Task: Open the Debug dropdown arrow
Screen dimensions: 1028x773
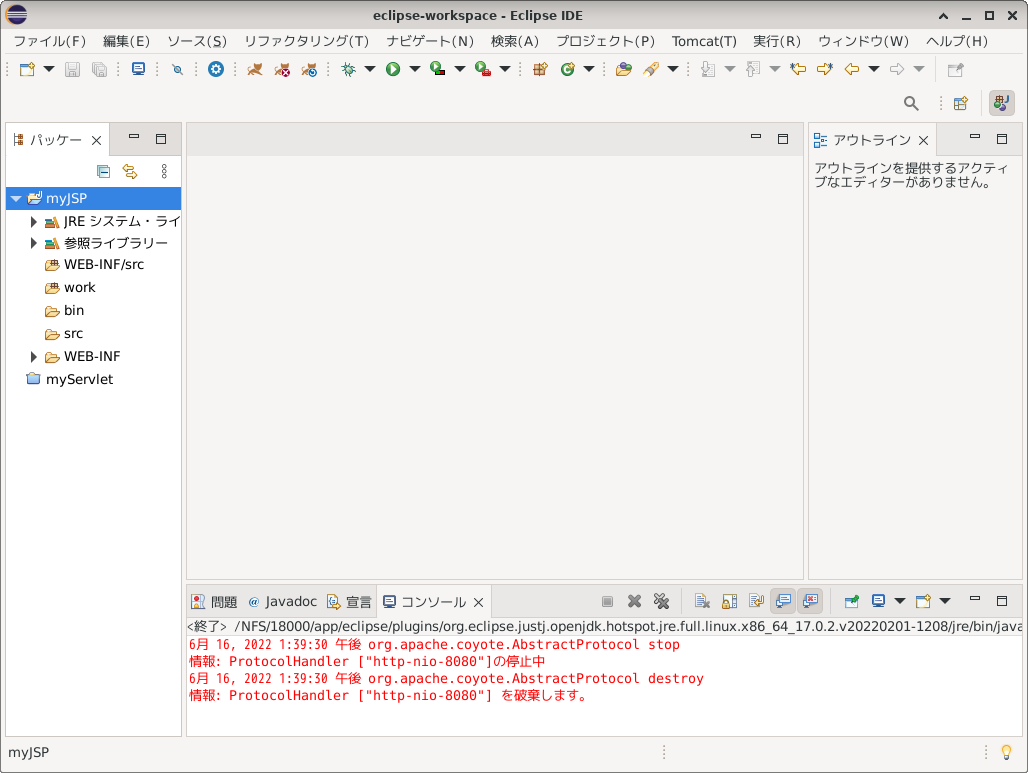Action: pos(370,69)
